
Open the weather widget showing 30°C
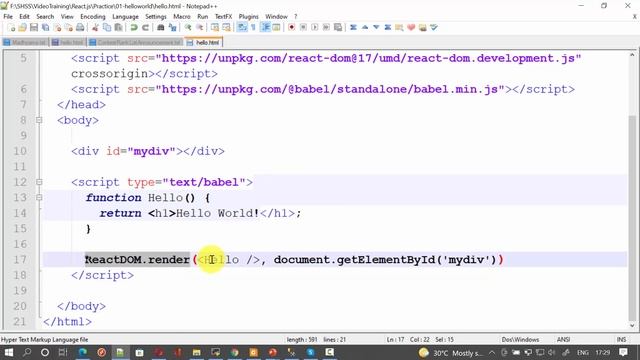(x=450, y=353)
